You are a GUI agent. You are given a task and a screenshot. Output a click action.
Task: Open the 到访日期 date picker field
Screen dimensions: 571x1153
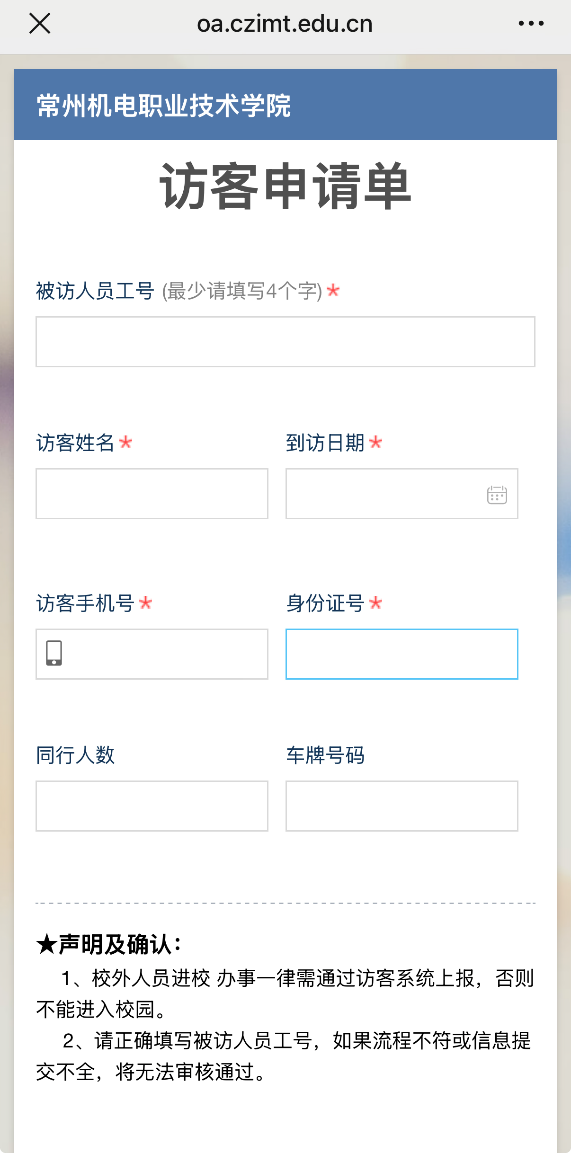[401, 493]
